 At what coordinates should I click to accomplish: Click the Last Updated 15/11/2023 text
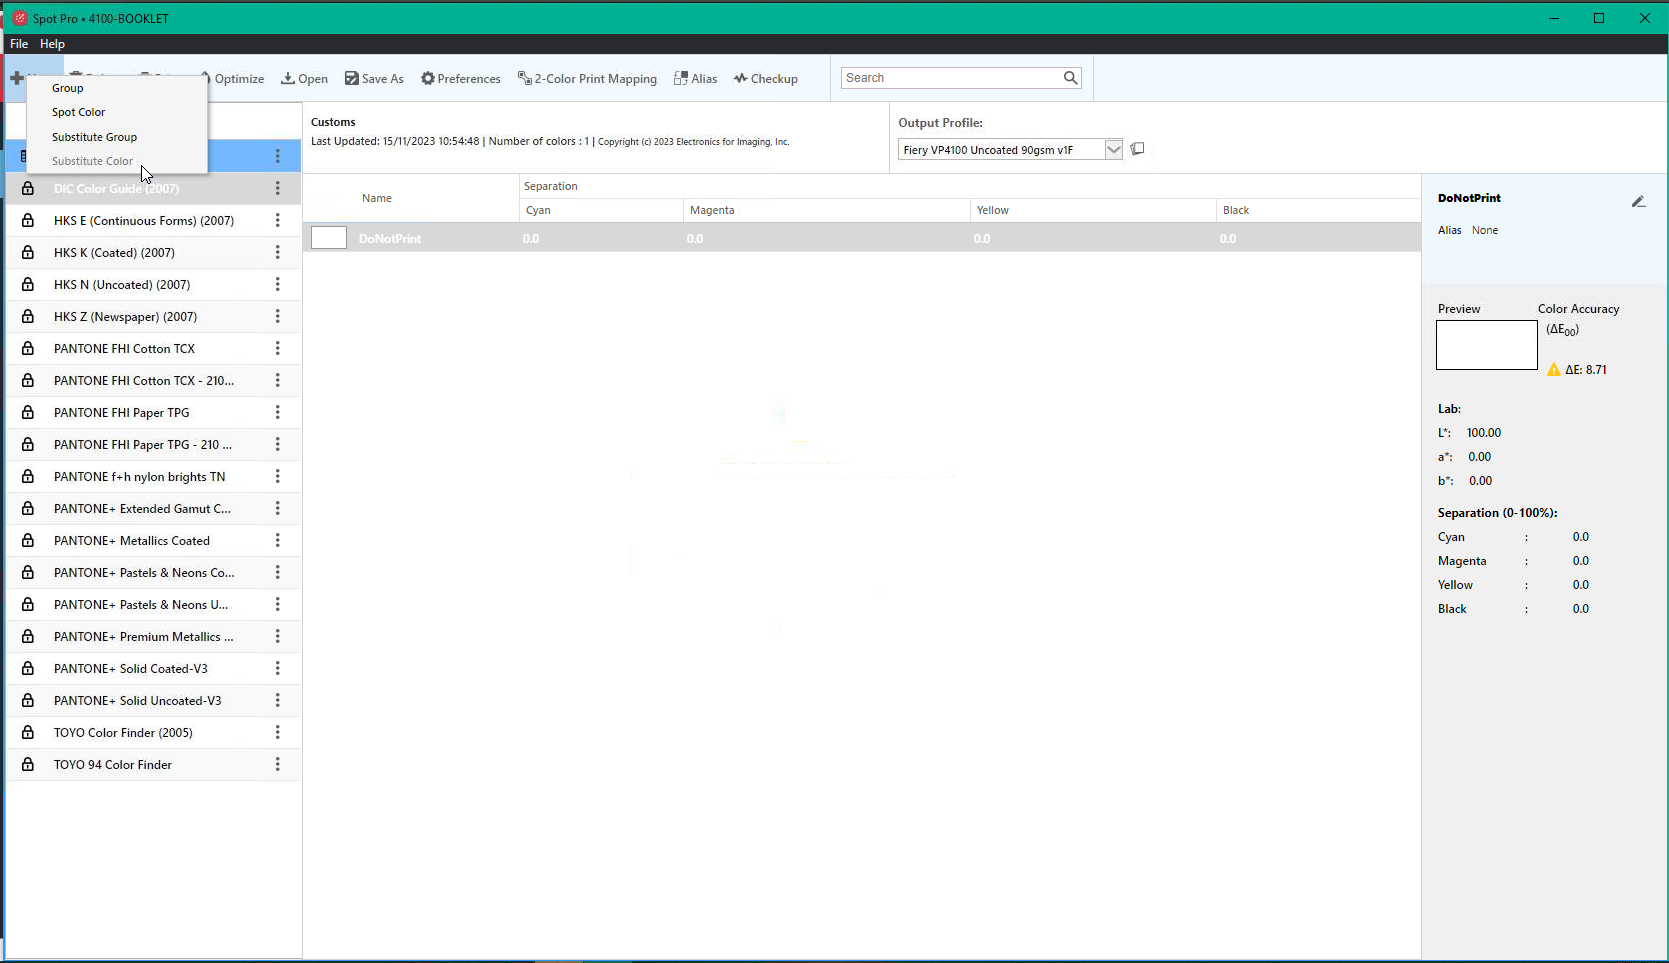(x=395, y=142)
